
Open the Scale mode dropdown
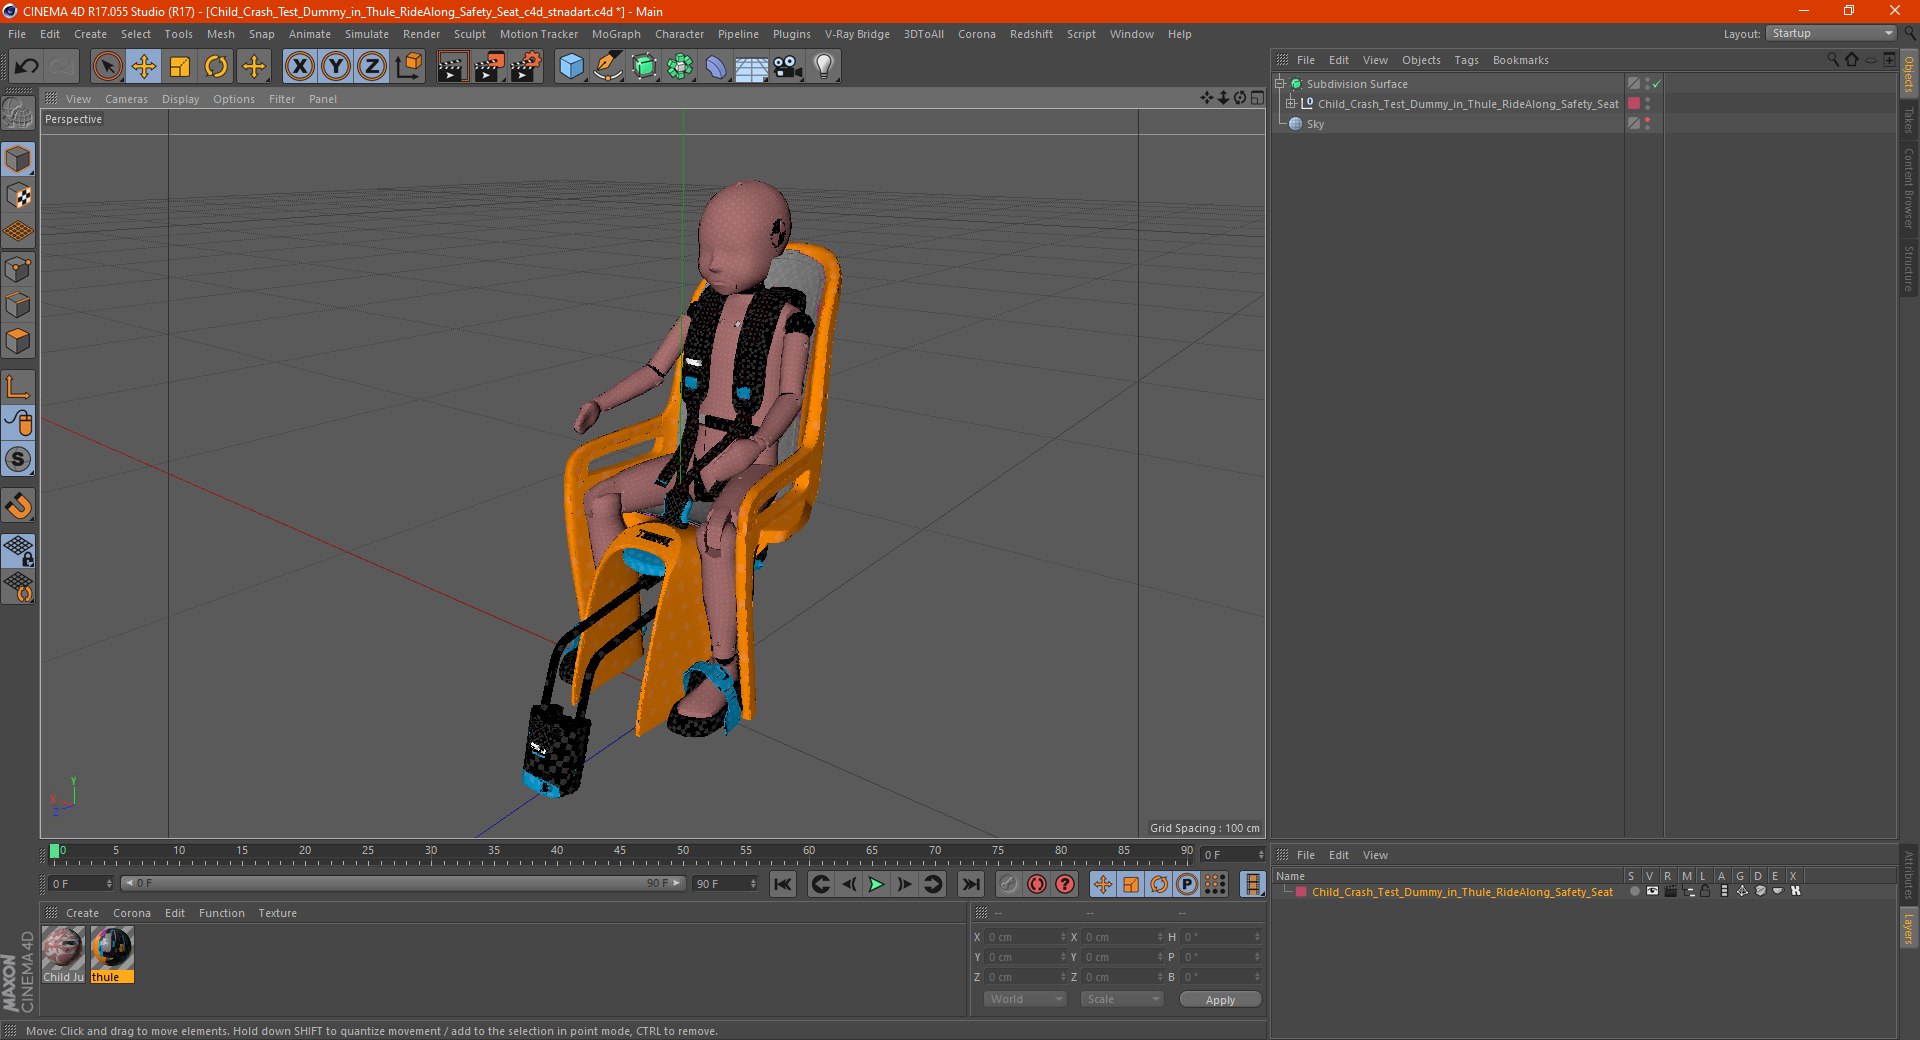[1122, 999]
